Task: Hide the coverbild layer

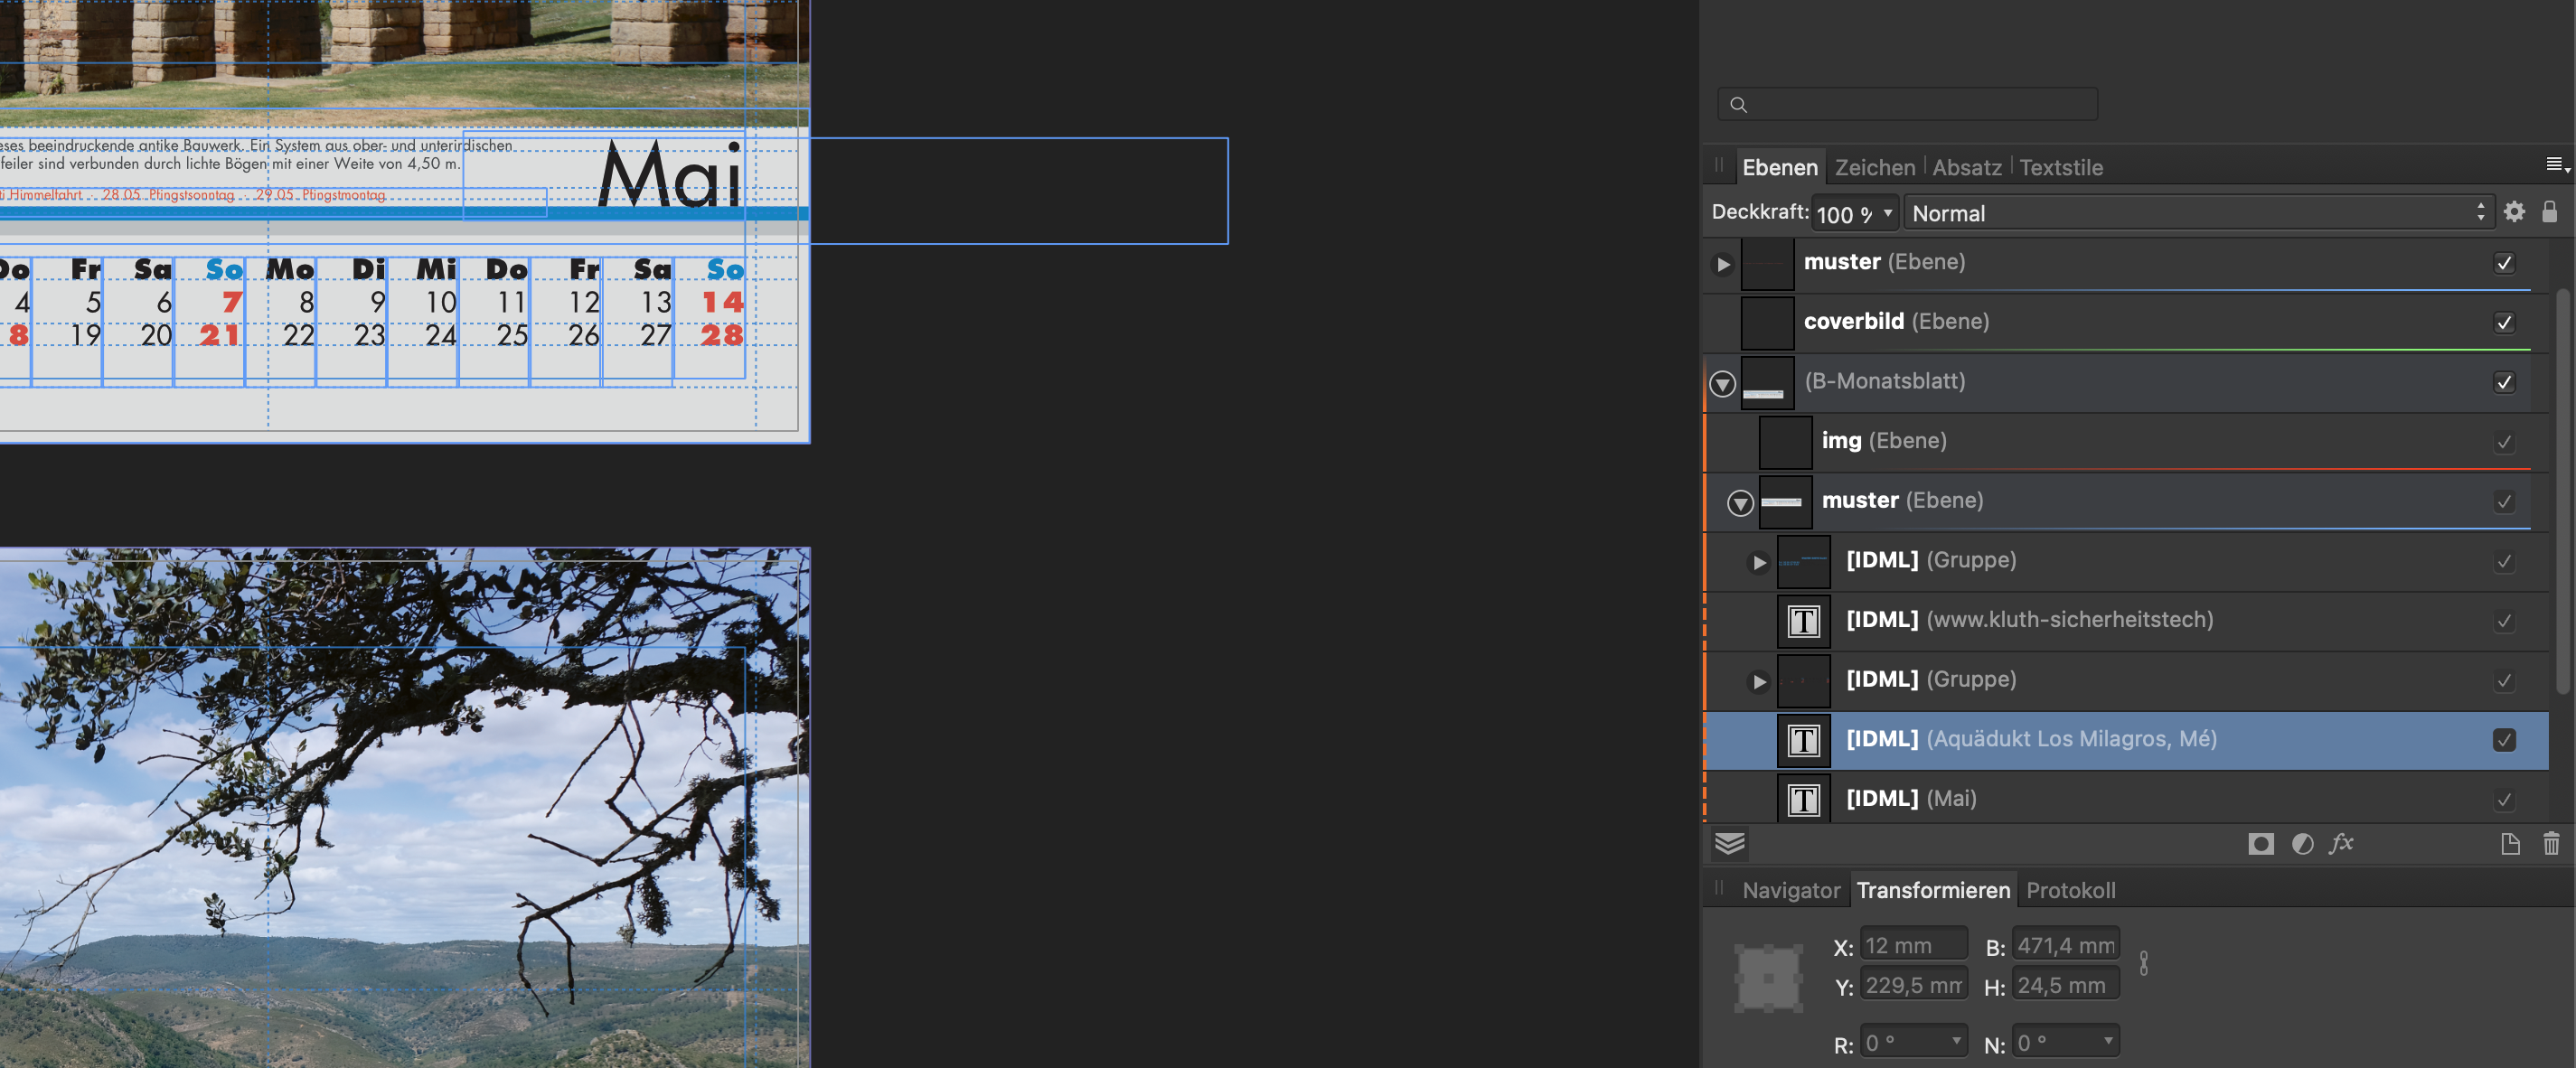Action: point(2504,322)
